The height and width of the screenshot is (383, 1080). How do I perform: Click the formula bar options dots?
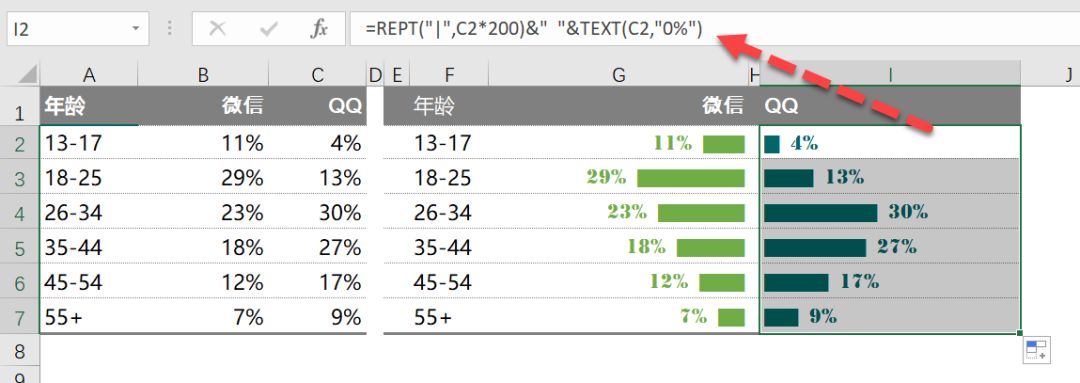click(x=169, y=30)
